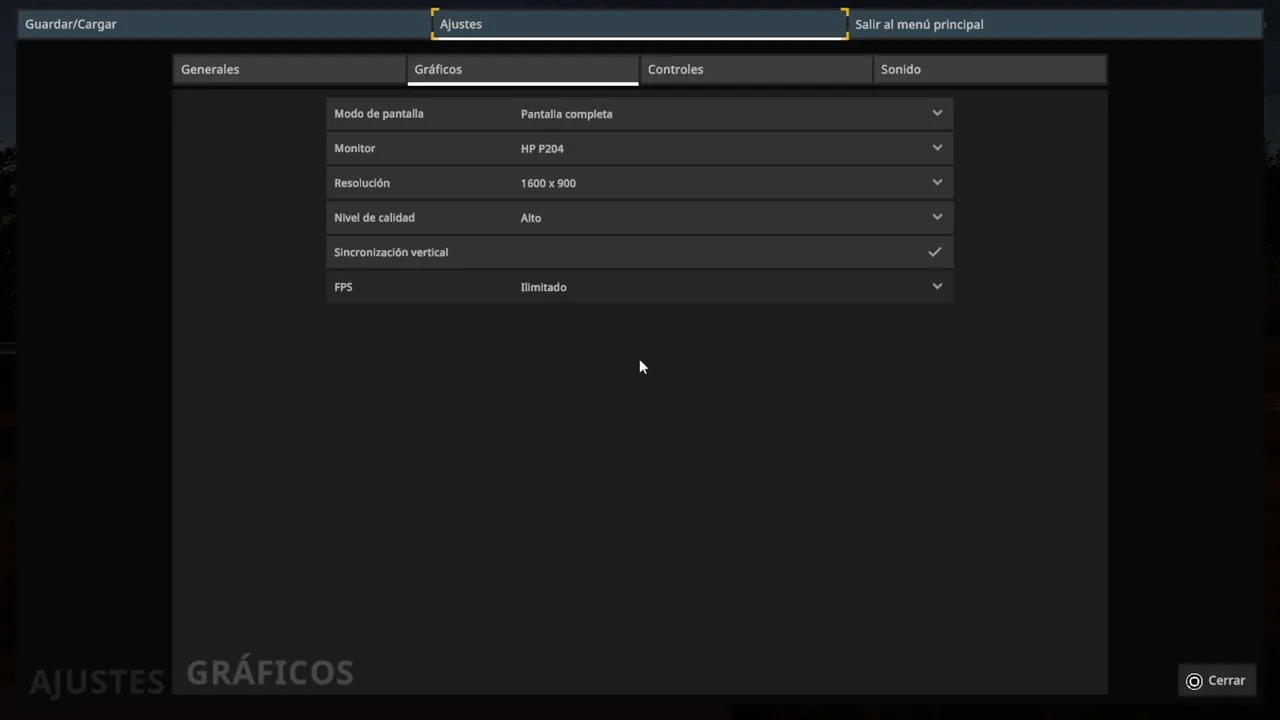This screenshot has width=1280, height=720.
Task: Click the Resolución label
Action: coord(362,183)
